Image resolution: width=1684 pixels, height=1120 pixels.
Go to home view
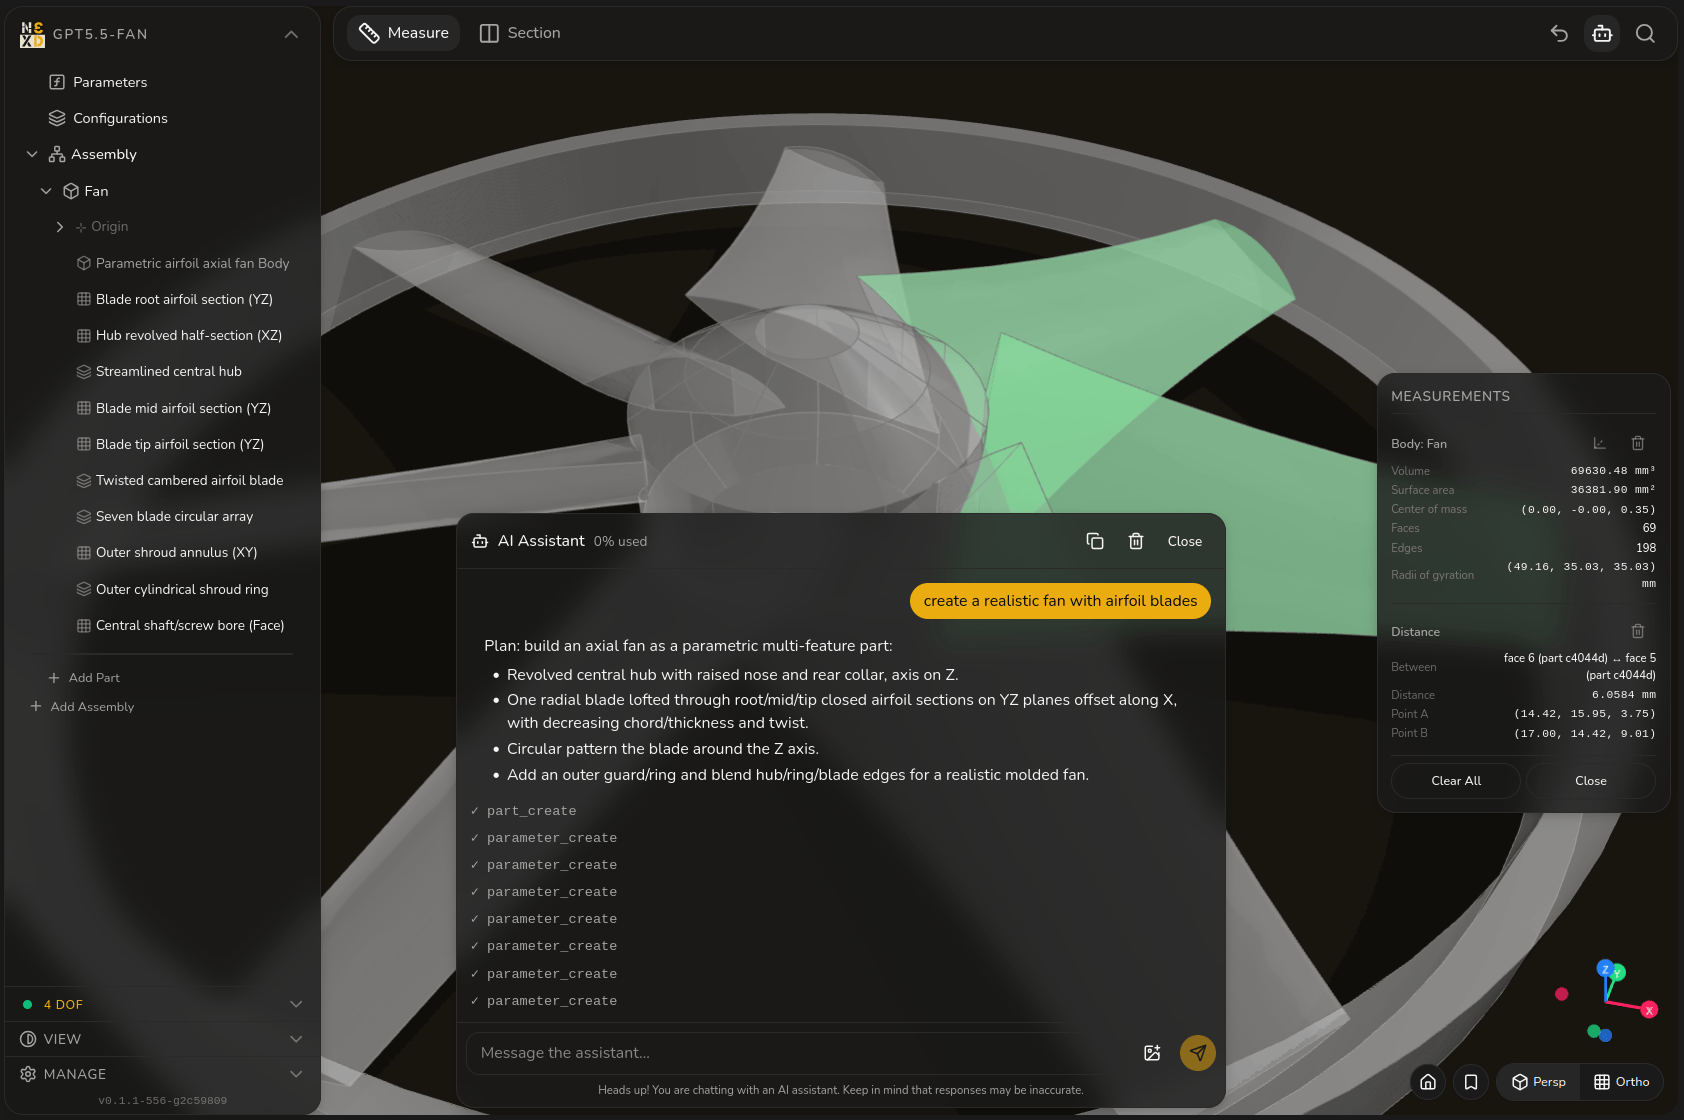1428,1082
